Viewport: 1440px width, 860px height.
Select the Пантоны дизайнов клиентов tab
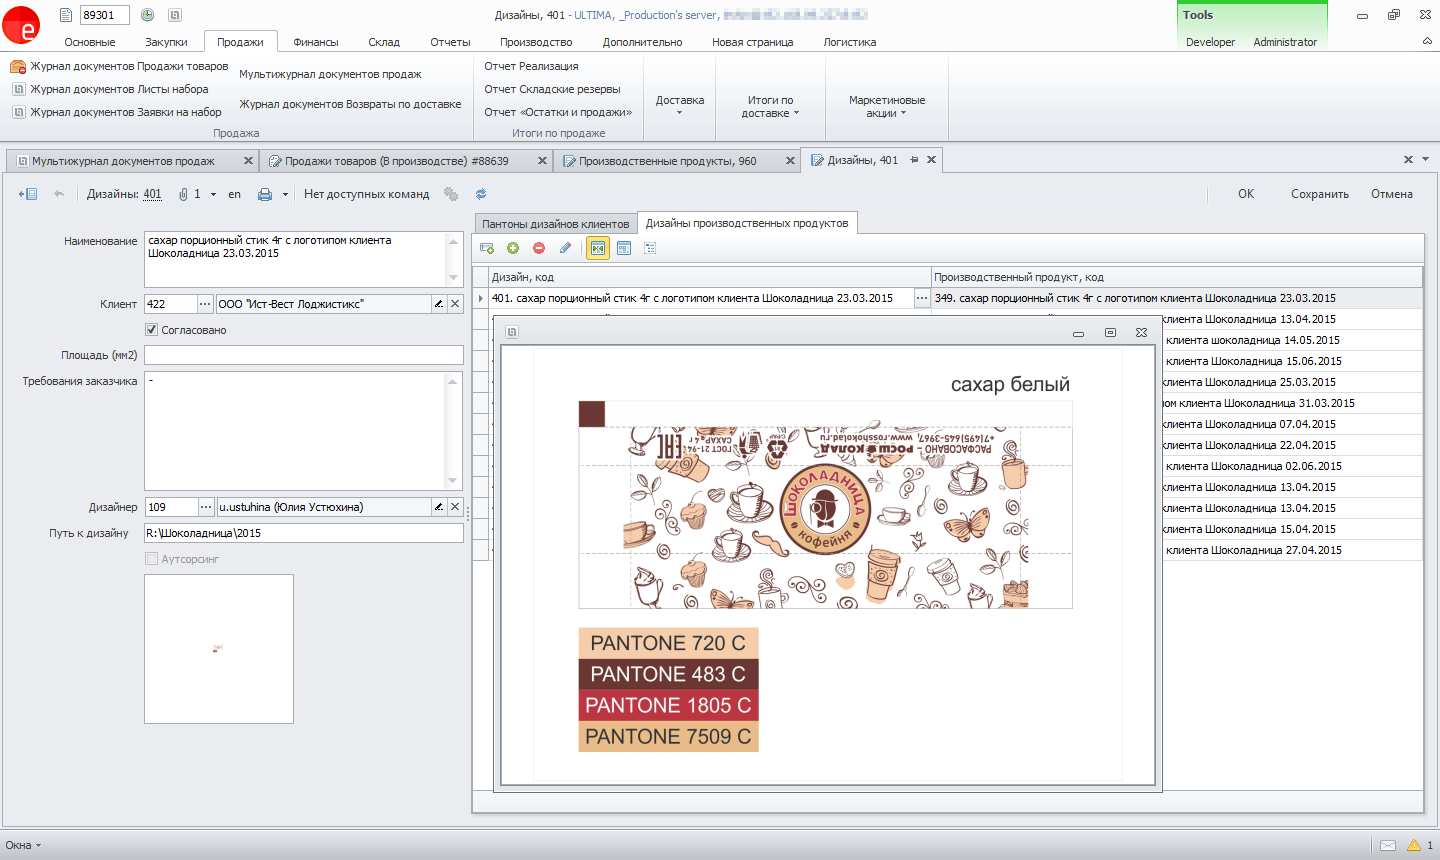[x=556, y=224]
